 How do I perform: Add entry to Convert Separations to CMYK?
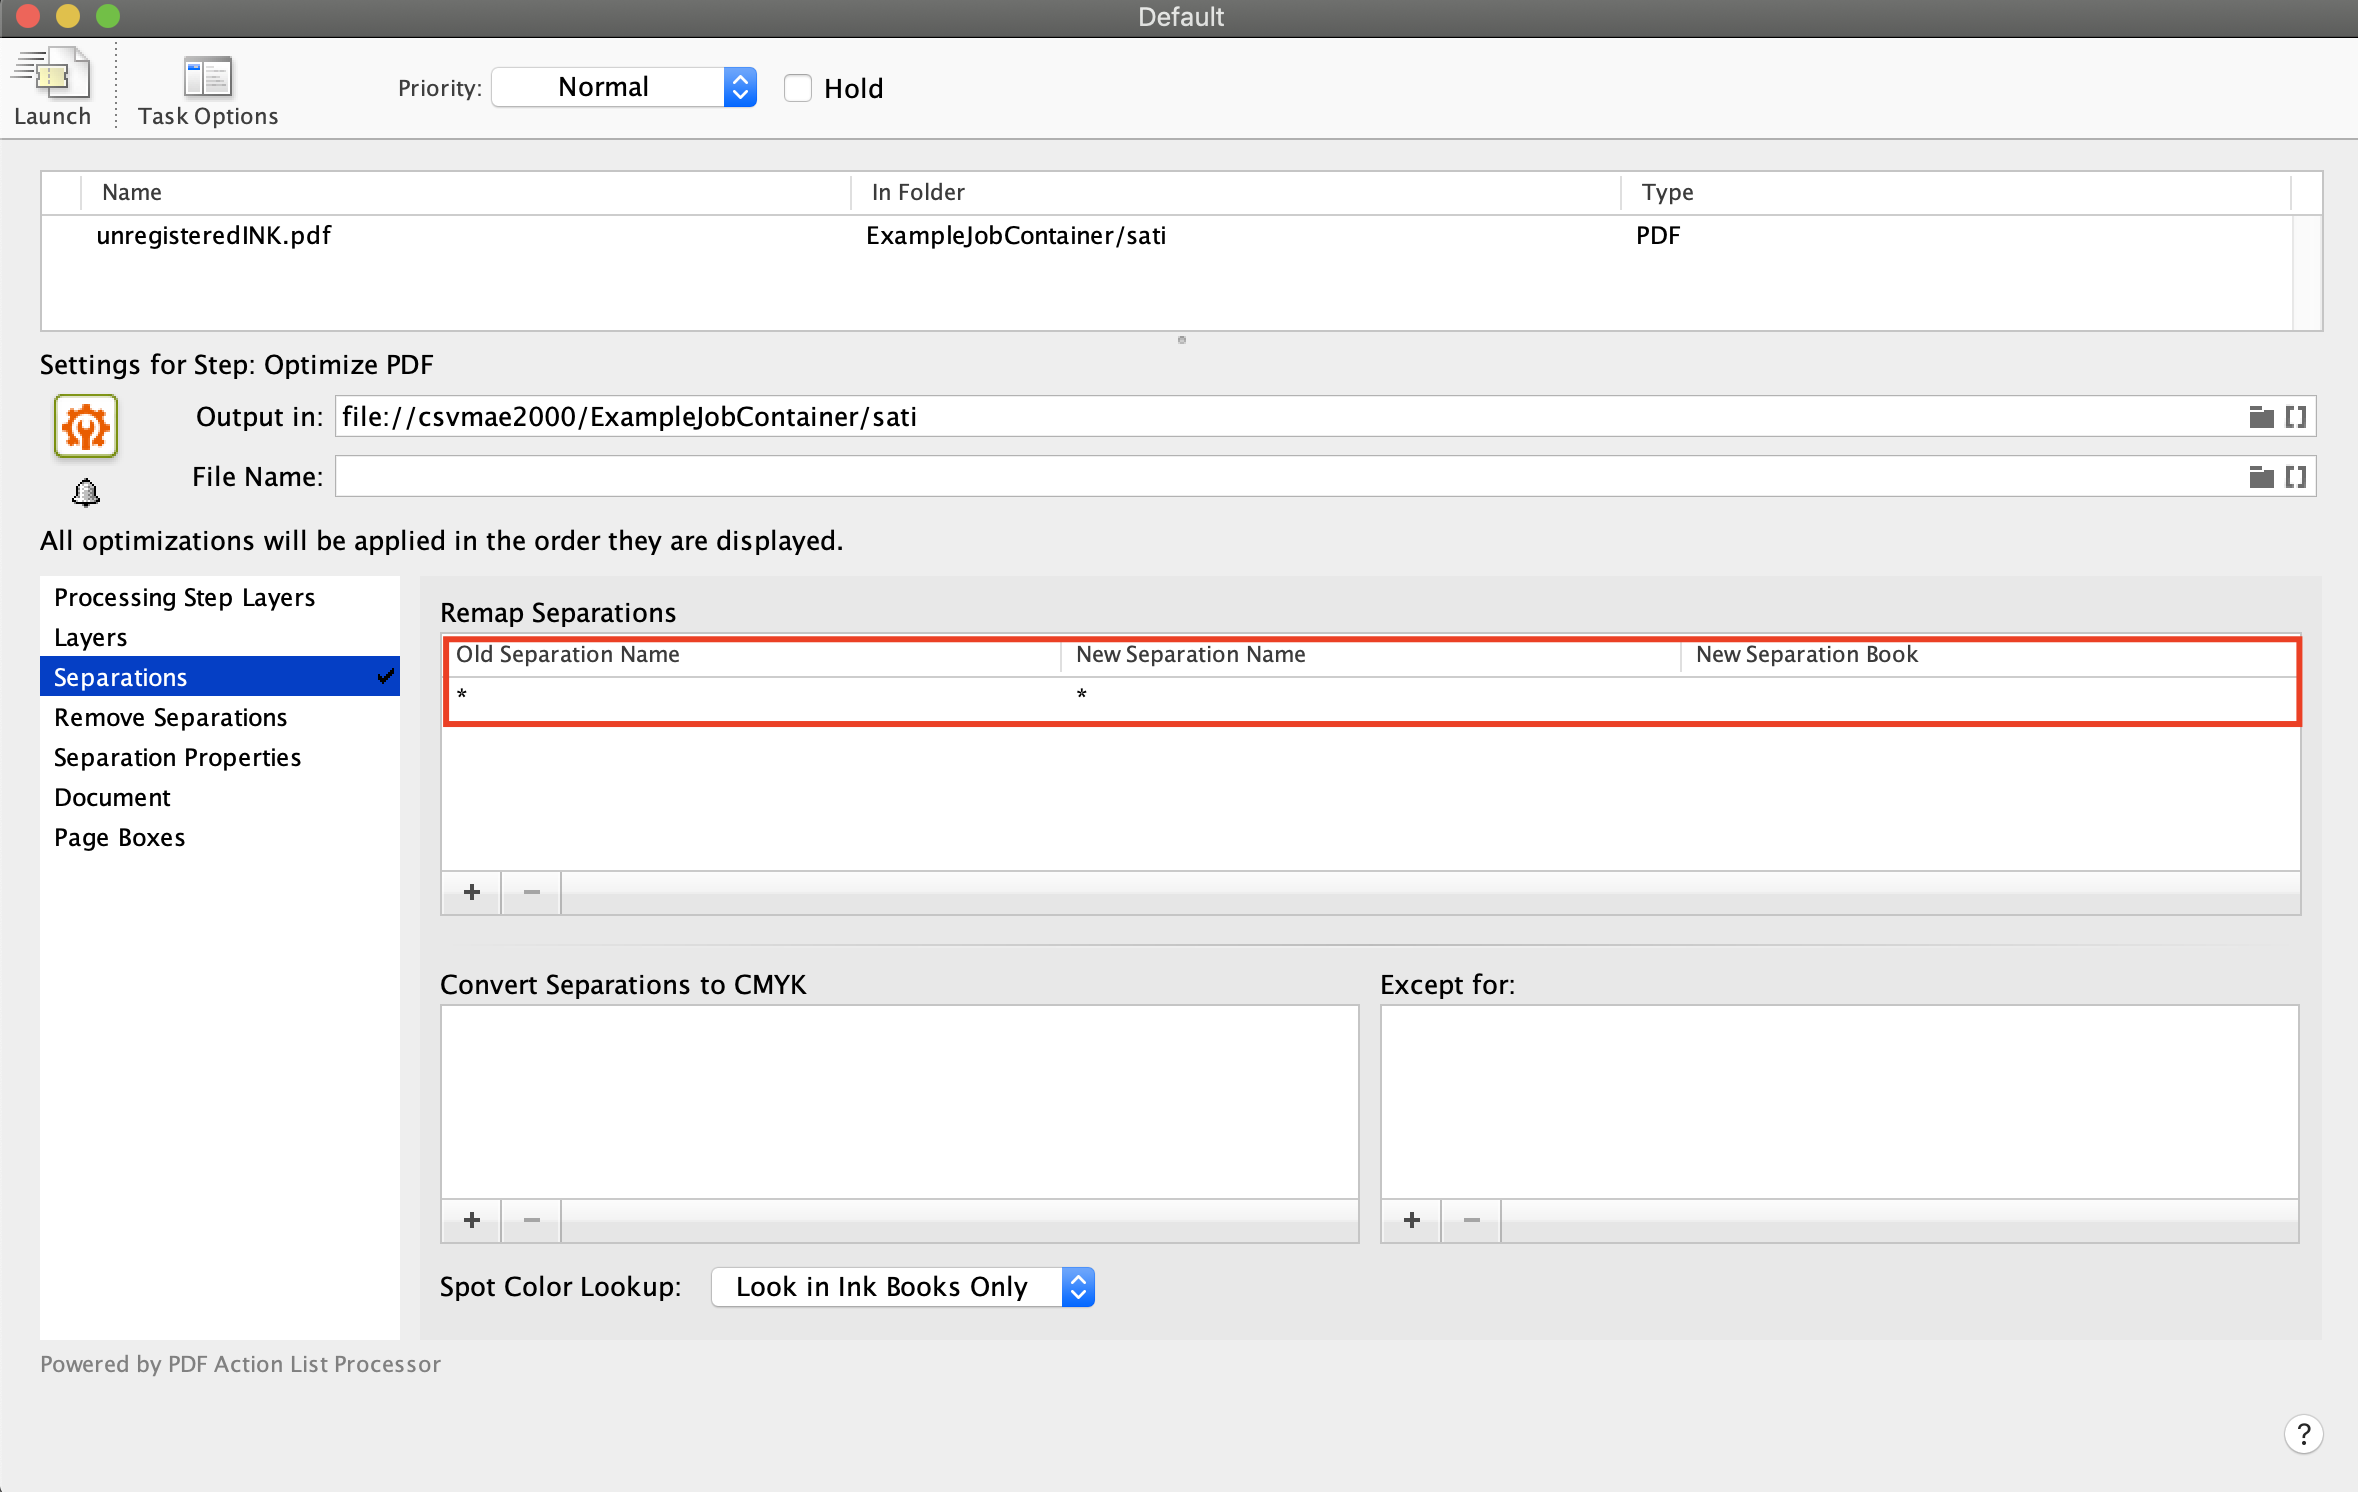tap(470, 1220)
